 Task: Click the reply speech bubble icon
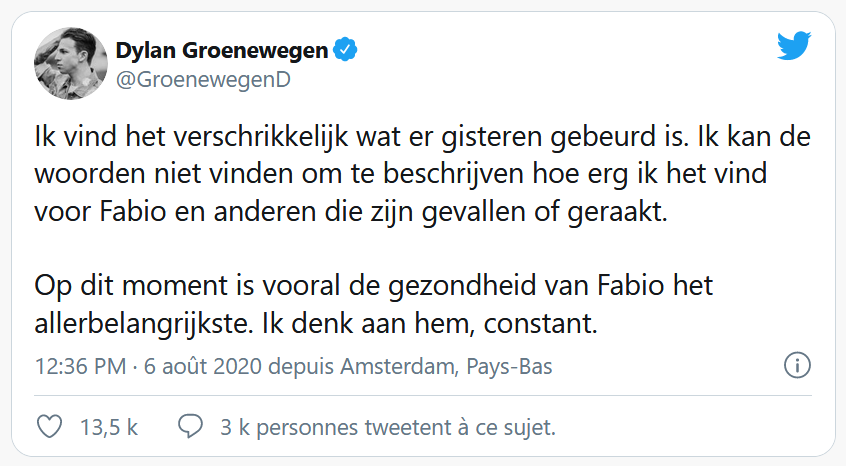190,427
